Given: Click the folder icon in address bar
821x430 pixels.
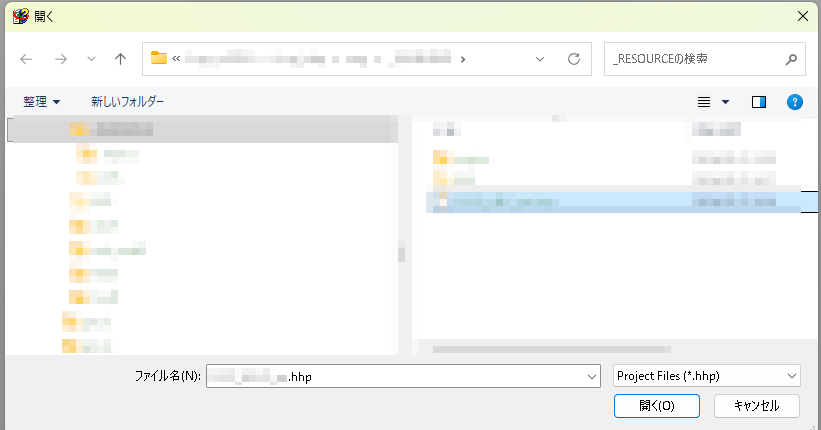Looking at the screenshot, I should pos(159,59).
